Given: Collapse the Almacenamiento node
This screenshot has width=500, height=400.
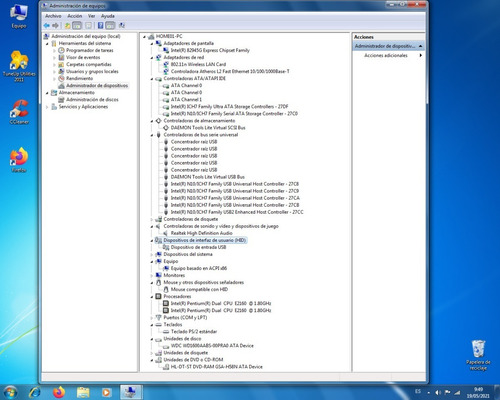Looking at the screenshot, I should pos(47,93).
